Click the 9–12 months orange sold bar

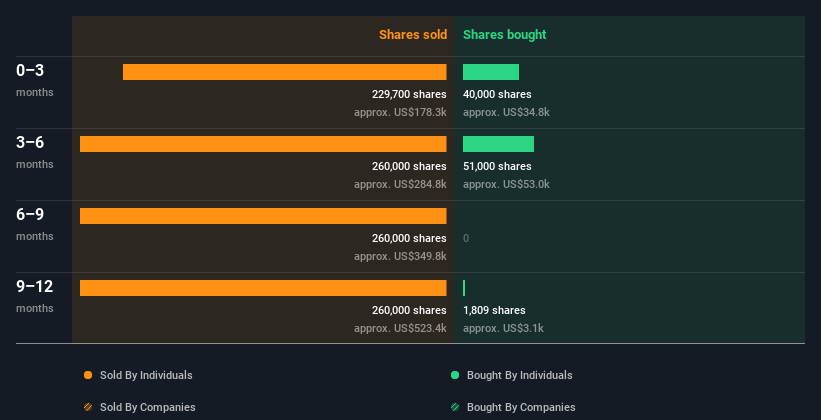[263, 288]
